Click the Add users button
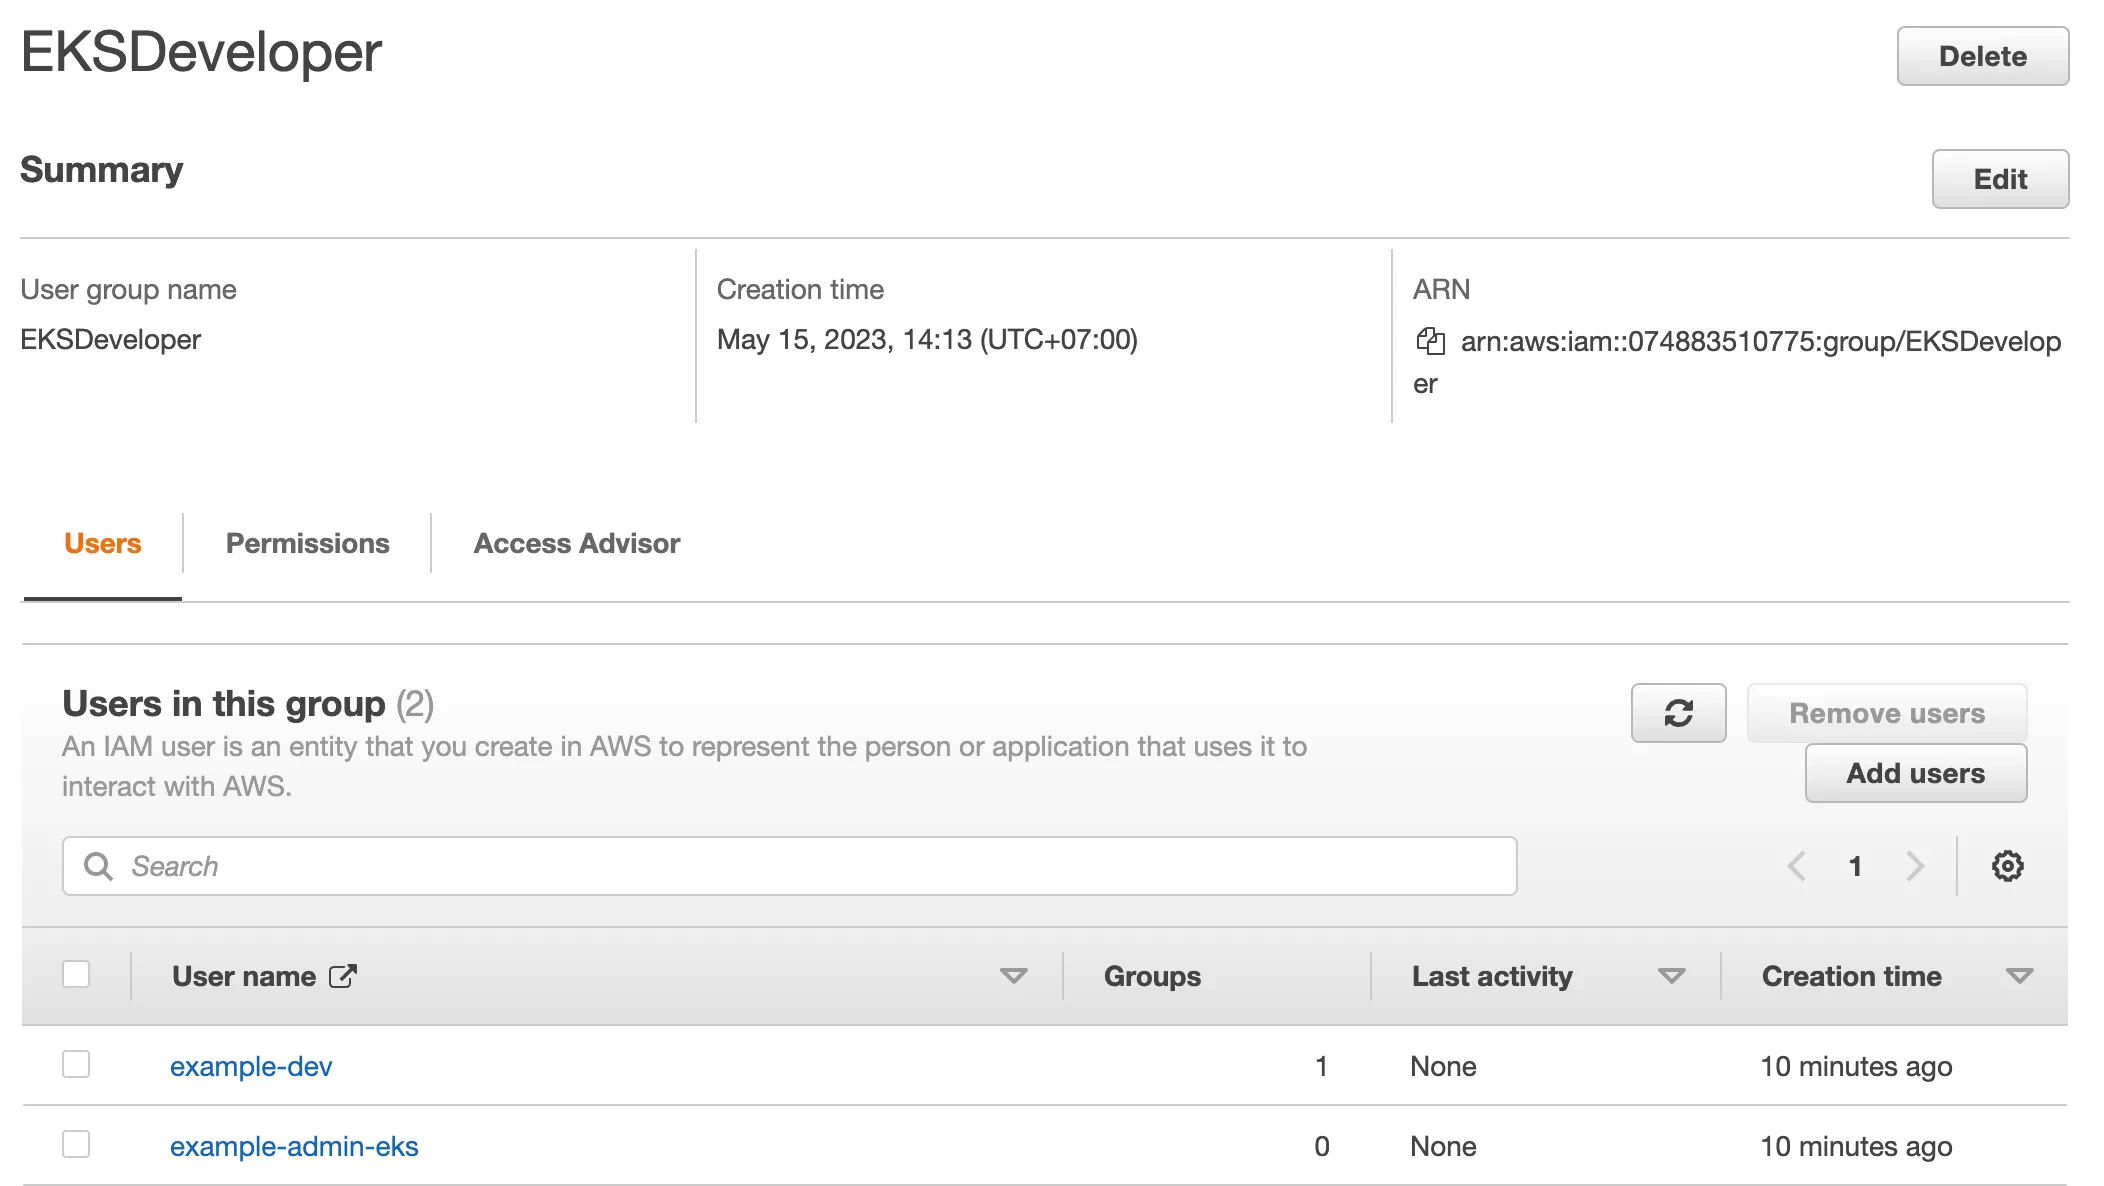The width and height of the screenshot is (2104, 1186). point(1915,773)
